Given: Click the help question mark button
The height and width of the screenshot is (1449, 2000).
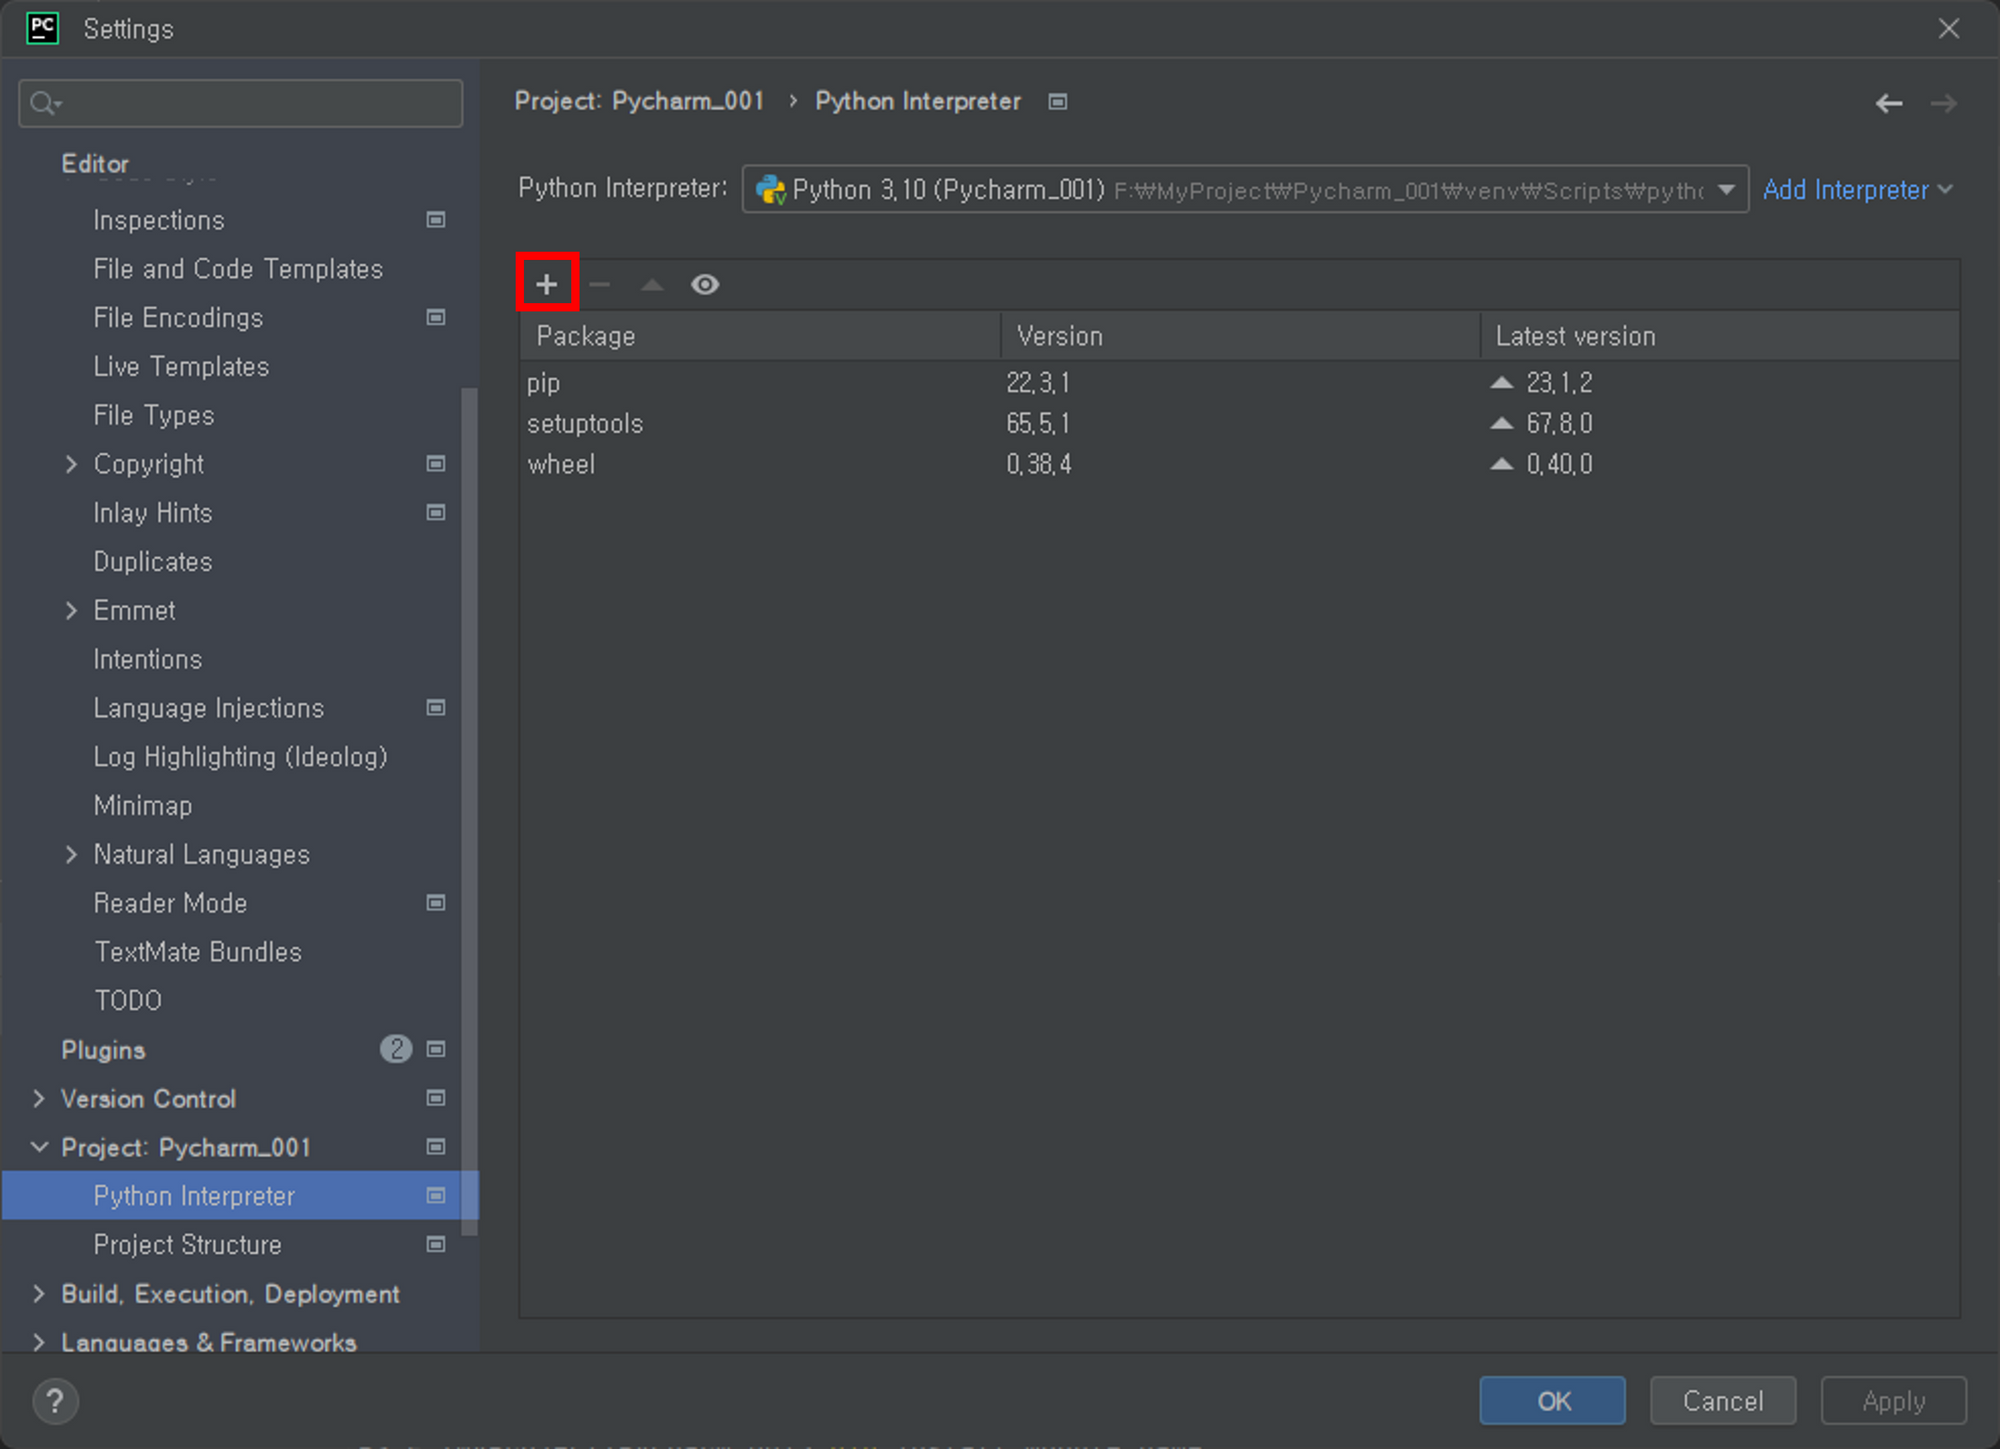Looking at the screenshot, I should 55,1401.
